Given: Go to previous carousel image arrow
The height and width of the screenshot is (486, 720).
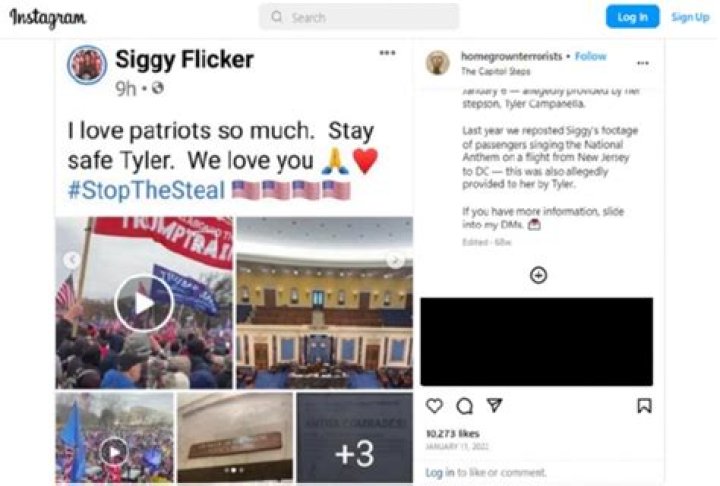Looking at the screenshot, I should (72, 260).
